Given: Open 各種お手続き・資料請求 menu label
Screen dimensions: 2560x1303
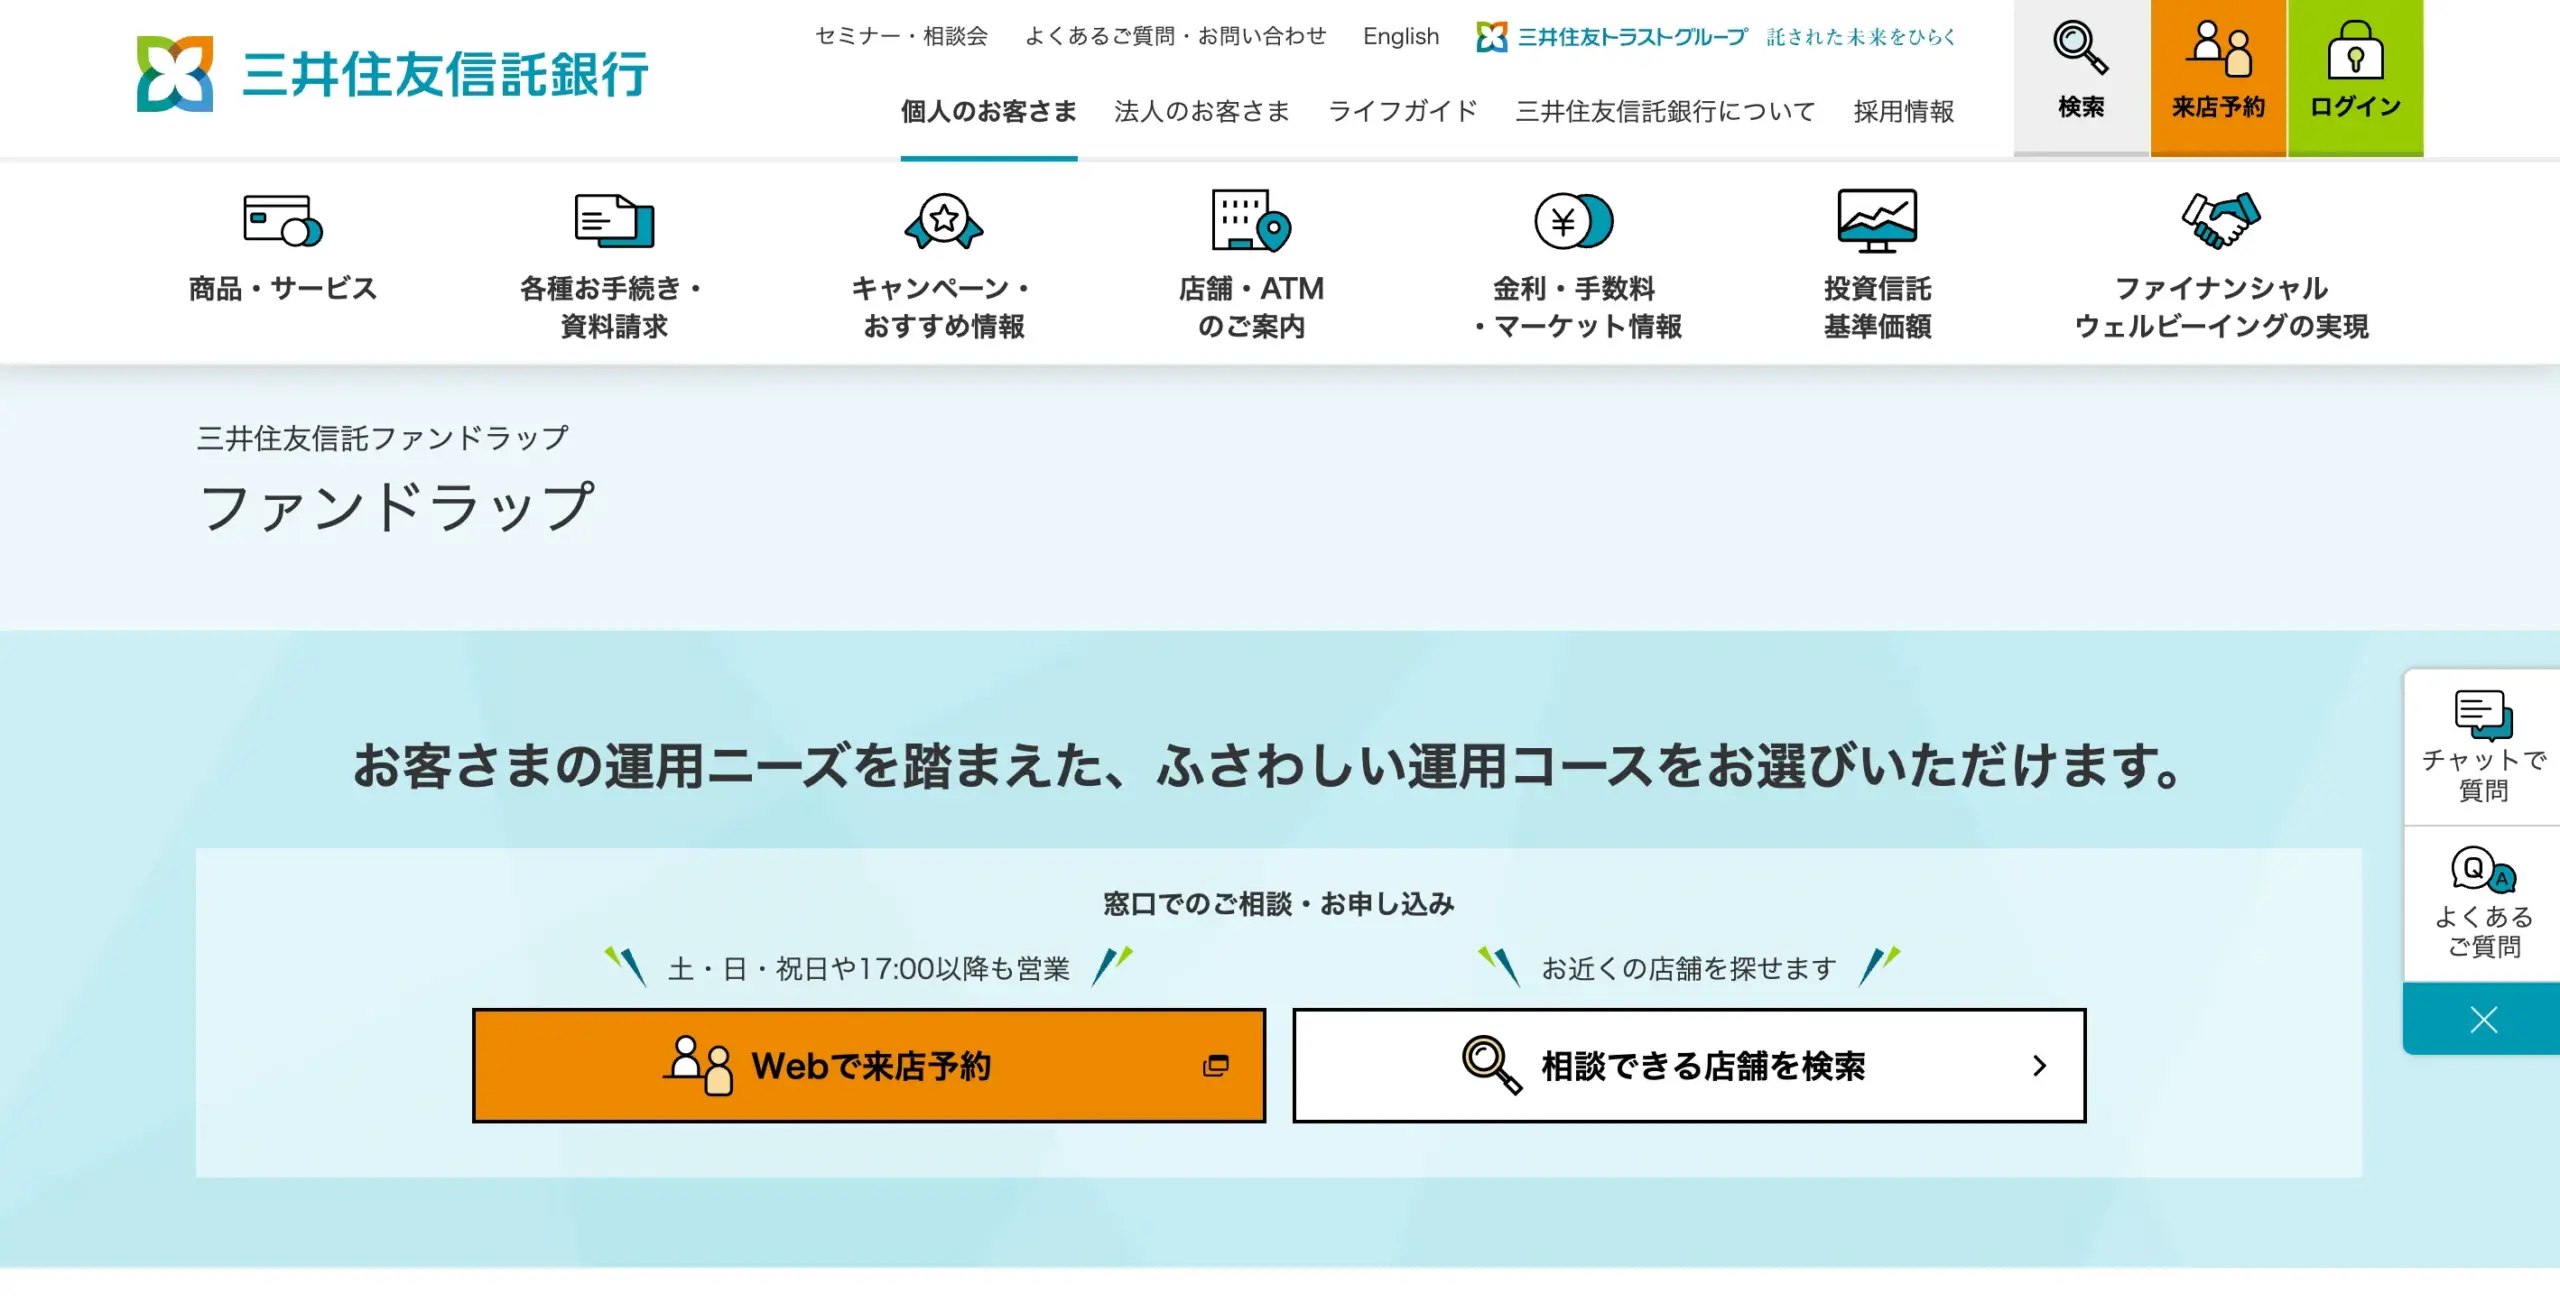Looking at the screenshot, I should [614, 307].
